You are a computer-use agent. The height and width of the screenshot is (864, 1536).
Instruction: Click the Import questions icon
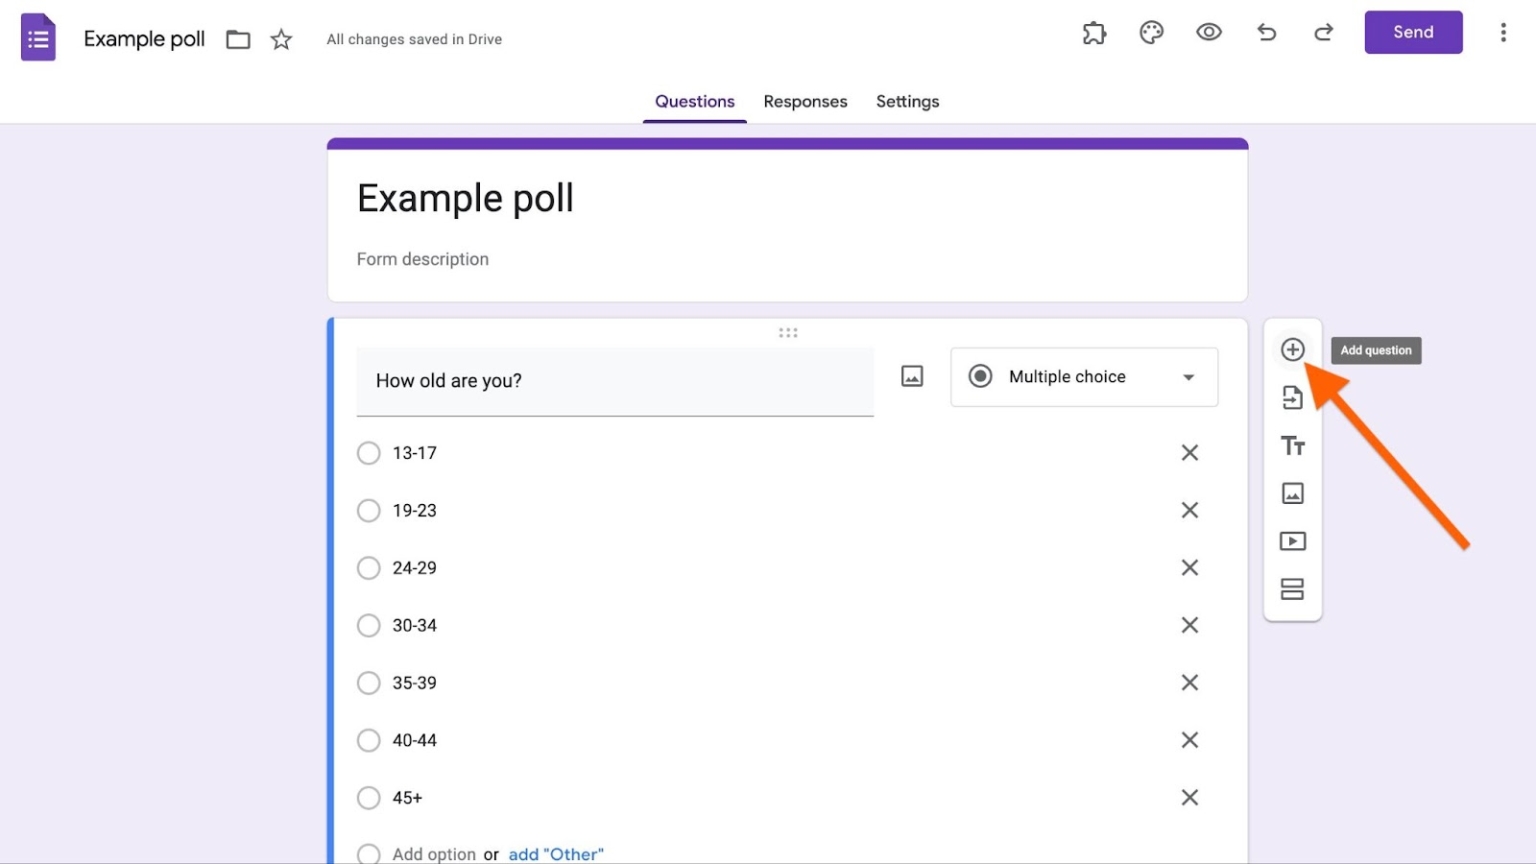click(1292, 398)
